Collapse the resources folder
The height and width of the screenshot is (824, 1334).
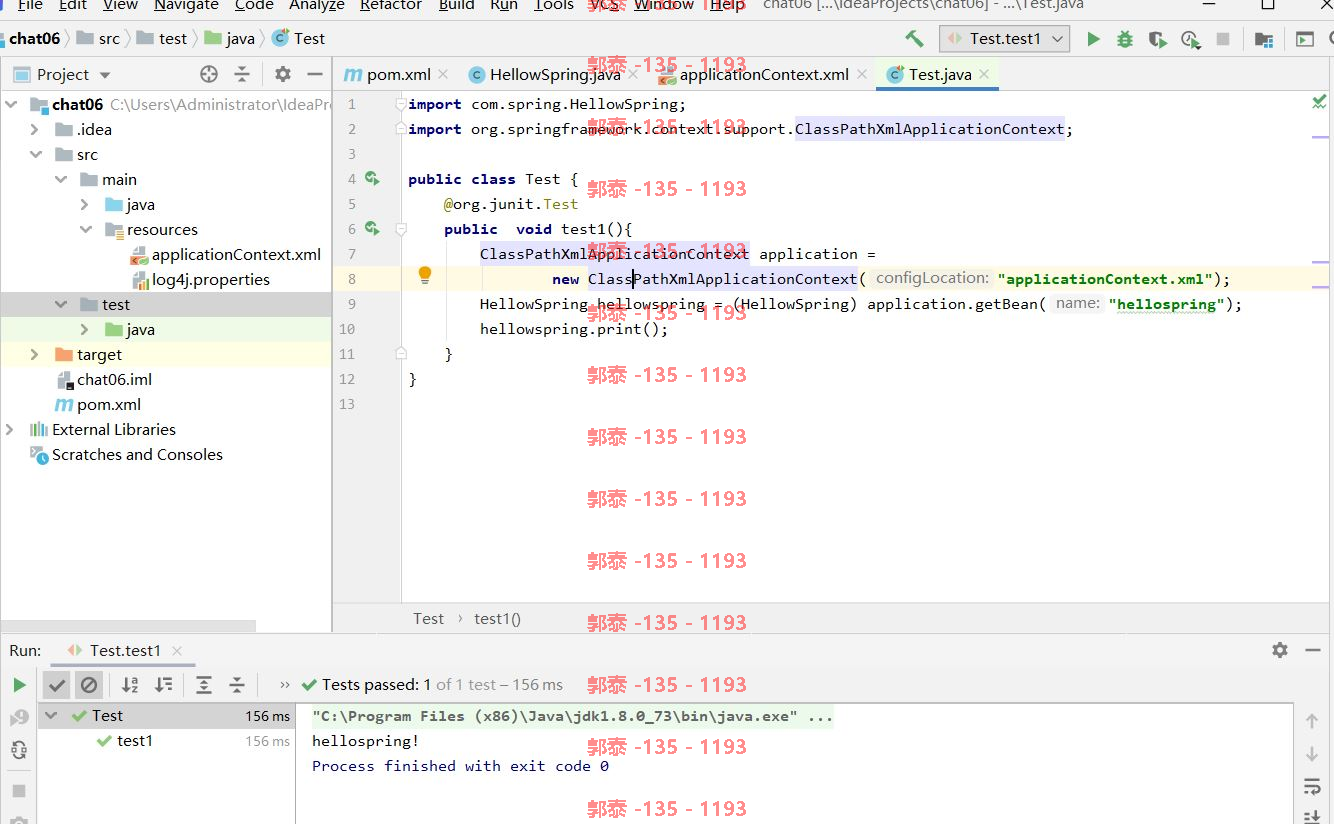pyautogui.click(x=85, y=229)
